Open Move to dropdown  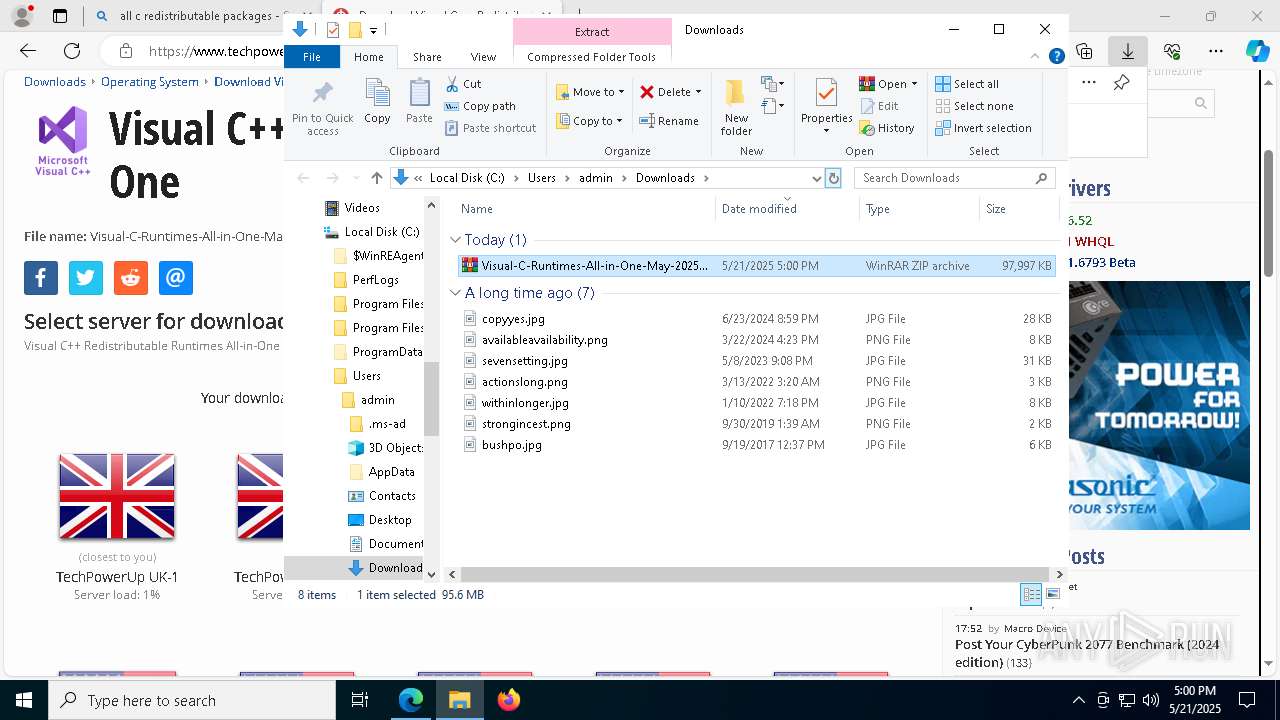590,92
